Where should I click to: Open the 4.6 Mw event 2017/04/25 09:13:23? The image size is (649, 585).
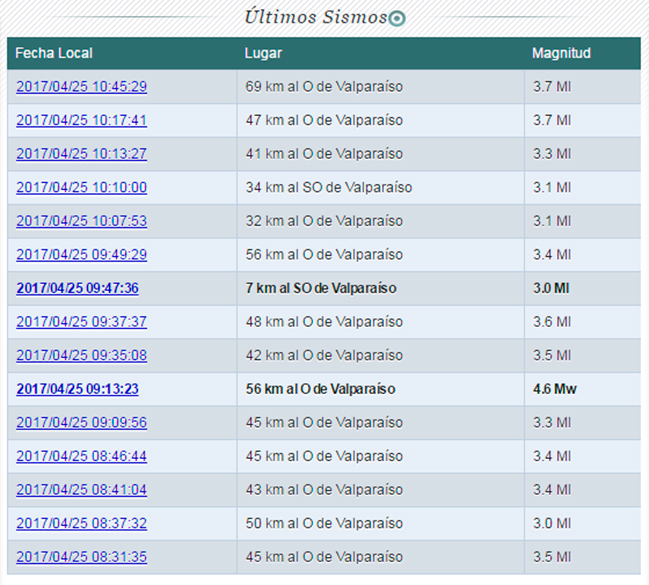[77, 389]
